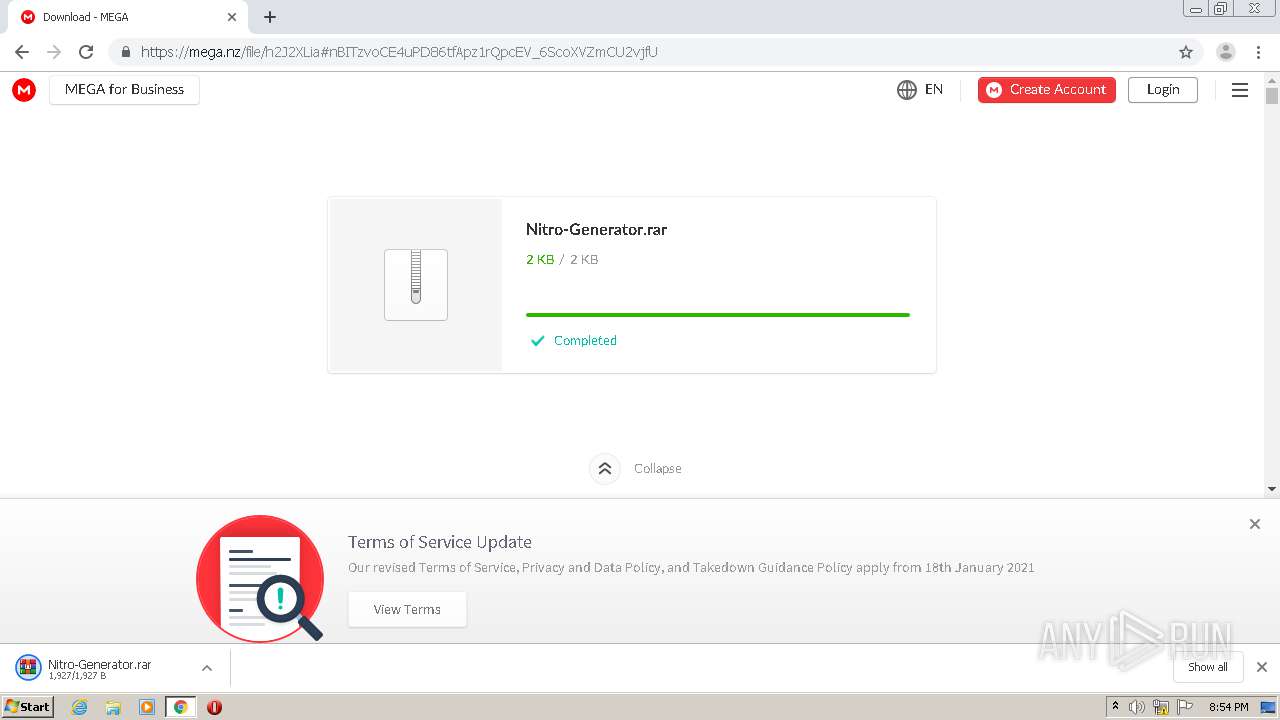Click the Chrome taskbar icon
This screenshot has height=720, width=1280.
click(x=180, y=707)
